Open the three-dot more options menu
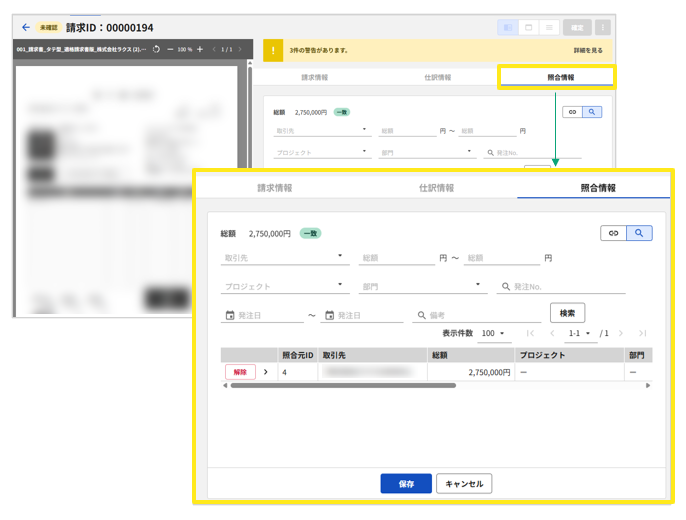This screenshot has width=686, height=520. 602,28
